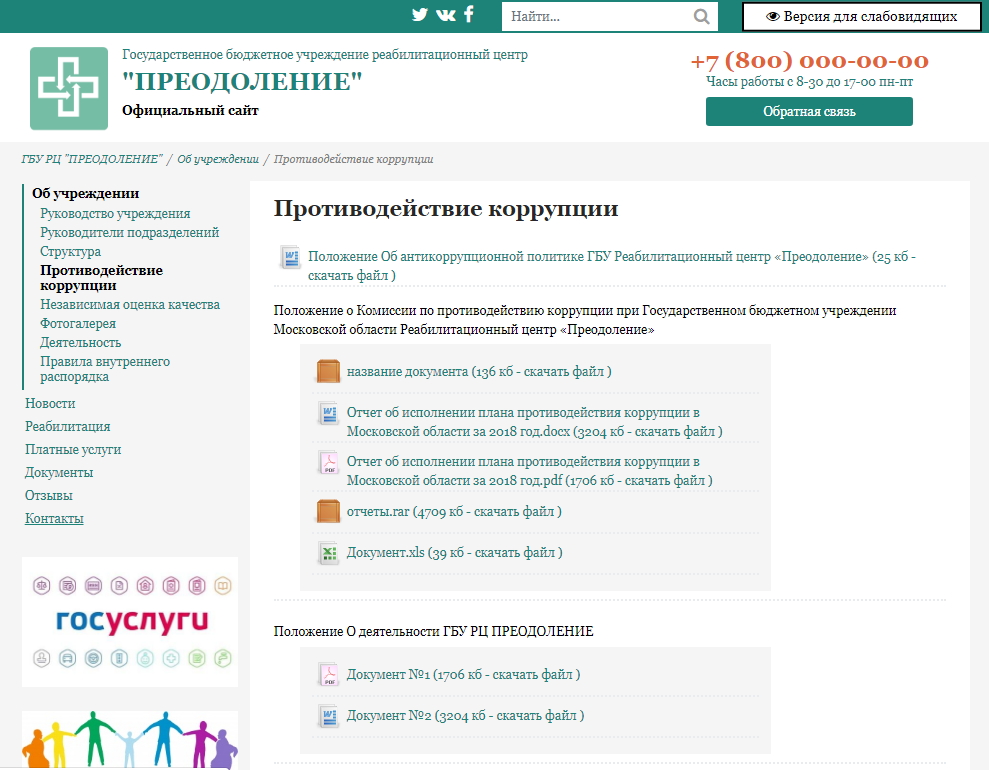Click the PDF icon for Документ №1
This screenshot has height=770, width=989.
328,675
